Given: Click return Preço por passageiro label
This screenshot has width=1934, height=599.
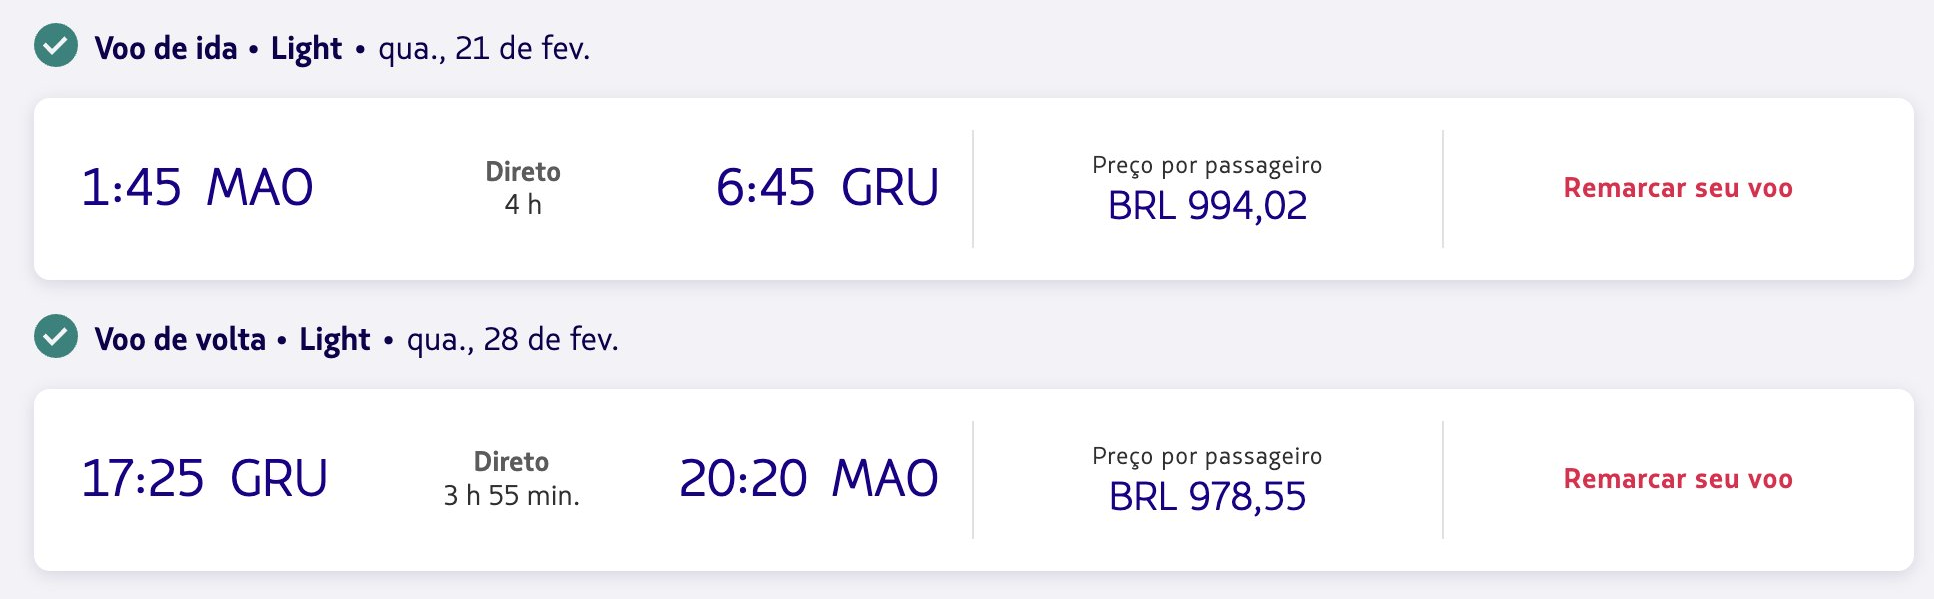Looking at the screenshot, I should point(1207,456).
